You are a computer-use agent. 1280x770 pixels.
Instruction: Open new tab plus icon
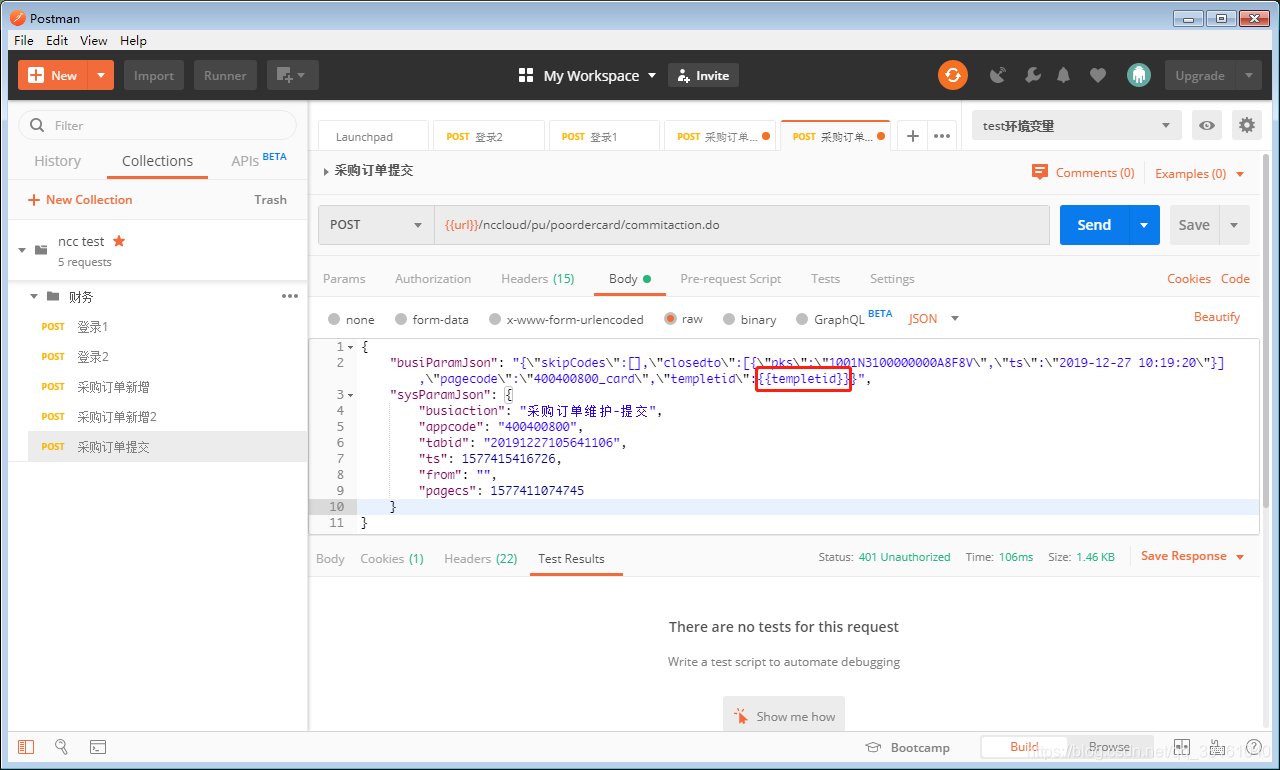point(912,136)
